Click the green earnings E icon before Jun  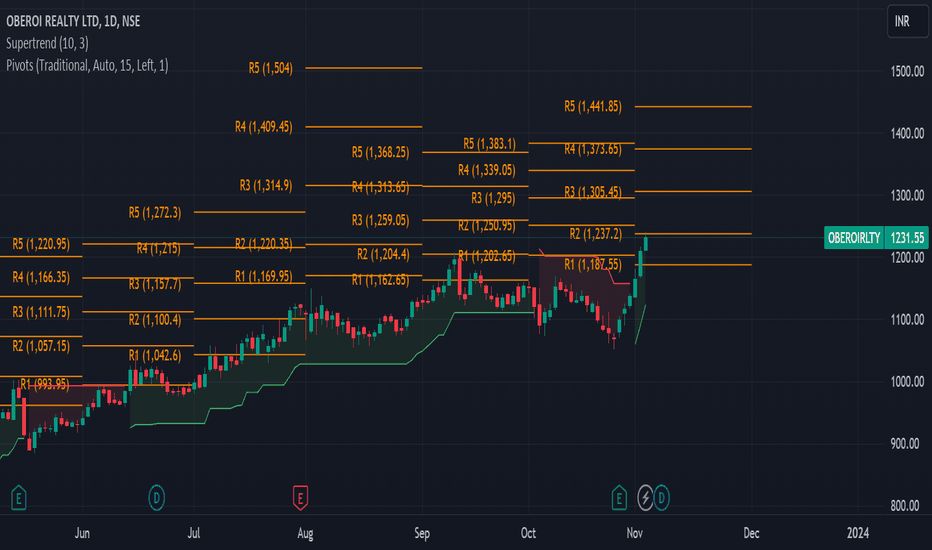(18, 498)
